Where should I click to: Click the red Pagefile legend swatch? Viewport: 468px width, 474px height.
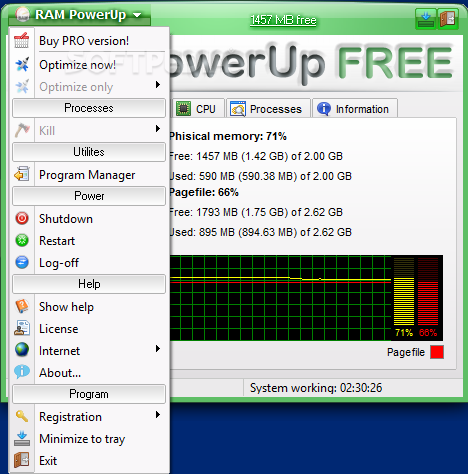[437, 352]
